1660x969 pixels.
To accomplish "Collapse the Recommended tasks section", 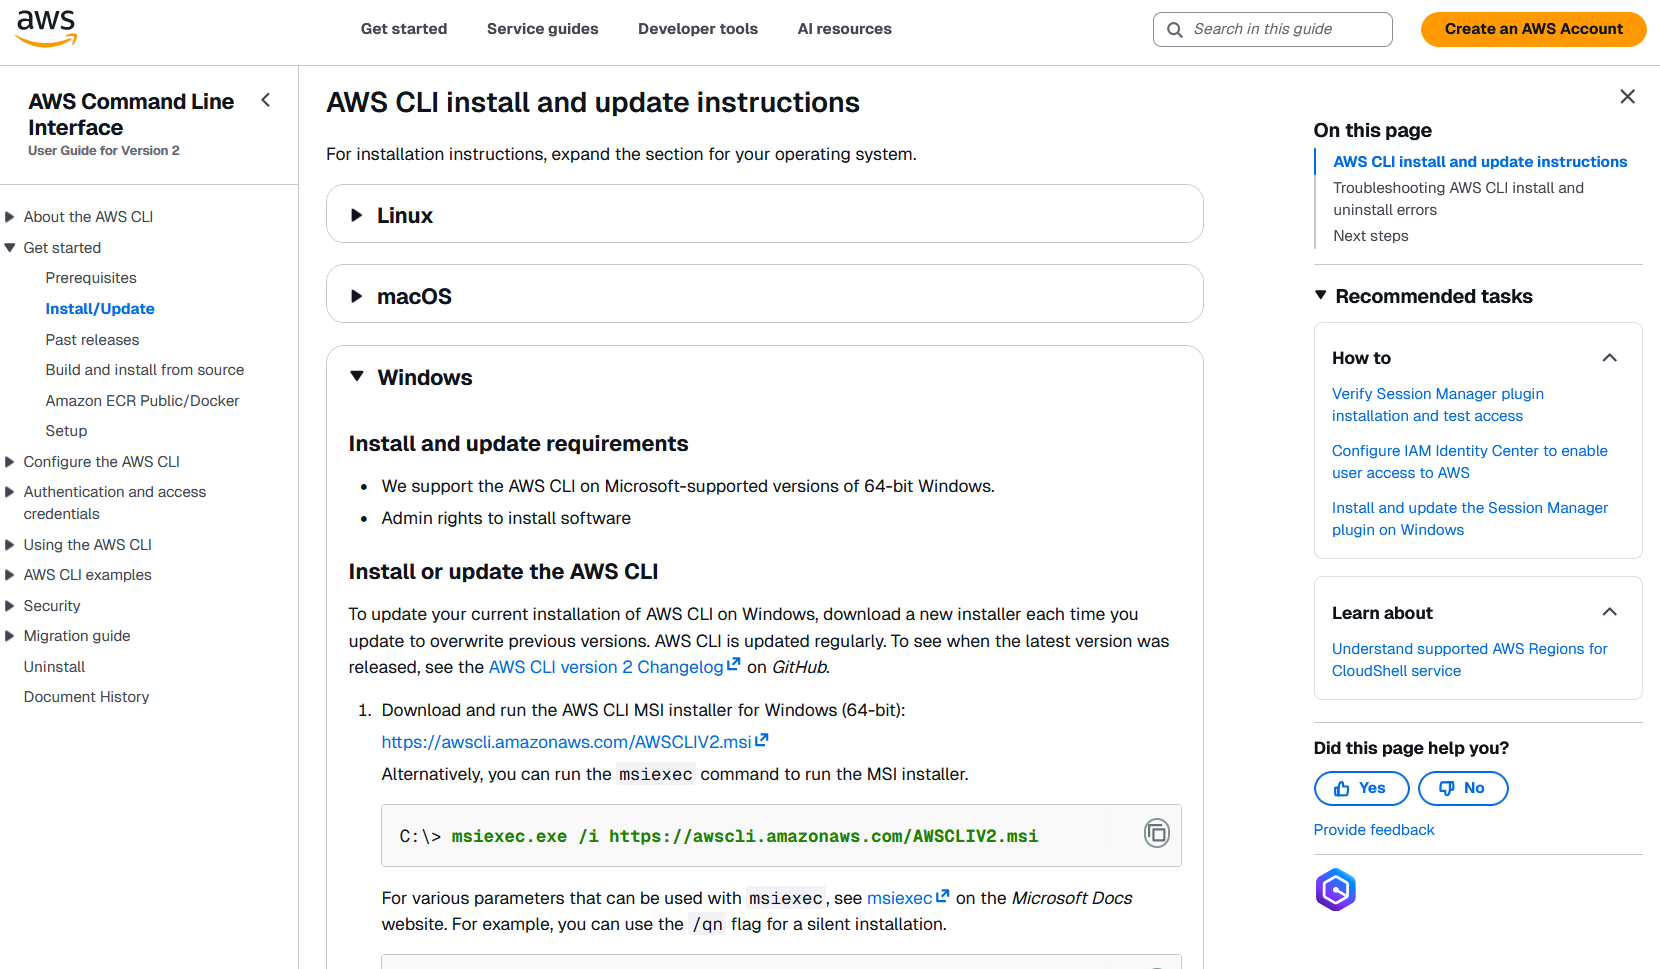I will point(1320,295).
